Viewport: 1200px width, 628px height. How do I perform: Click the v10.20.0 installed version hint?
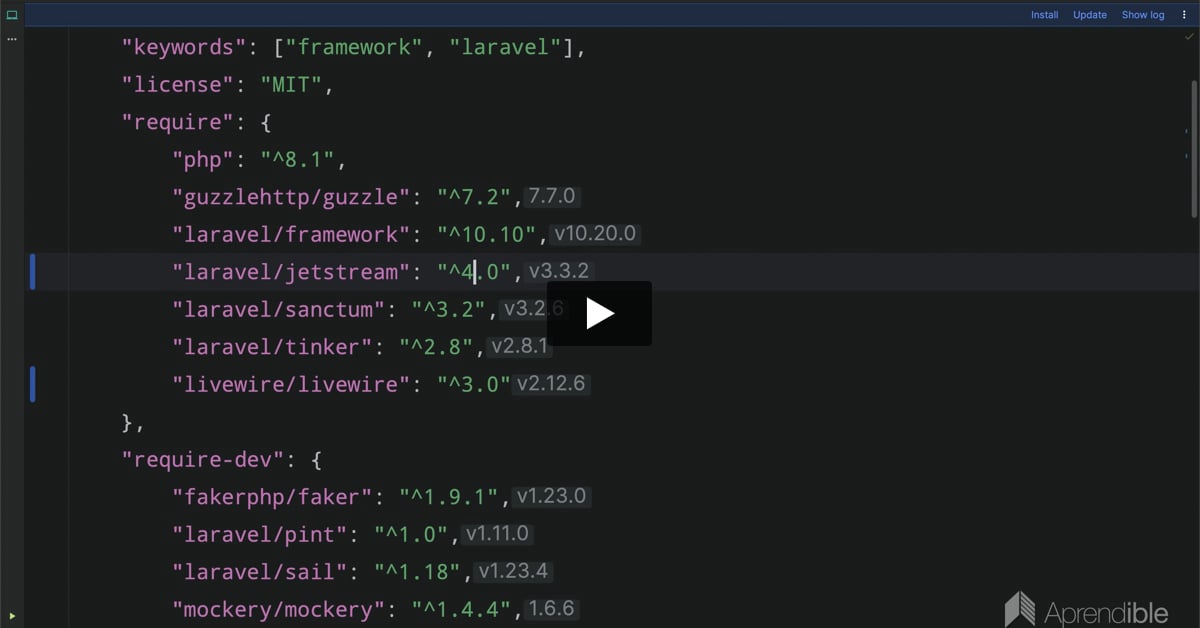tap(596, 235)
